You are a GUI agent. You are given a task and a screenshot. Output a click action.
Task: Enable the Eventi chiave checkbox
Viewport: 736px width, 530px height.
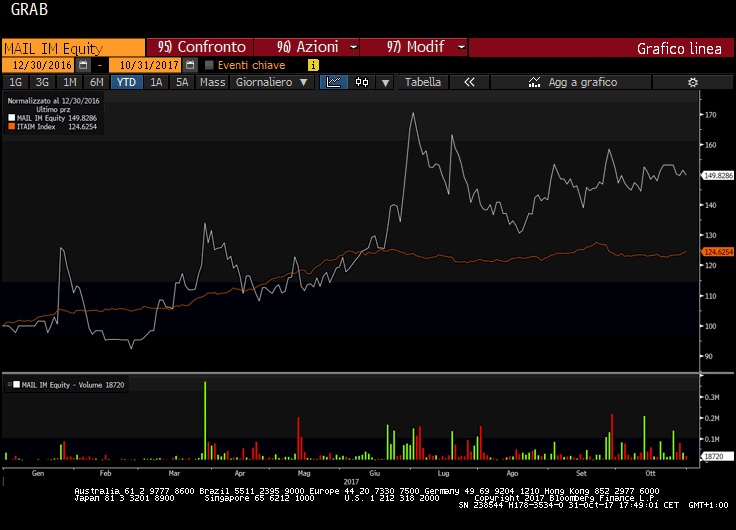[209, 65]
